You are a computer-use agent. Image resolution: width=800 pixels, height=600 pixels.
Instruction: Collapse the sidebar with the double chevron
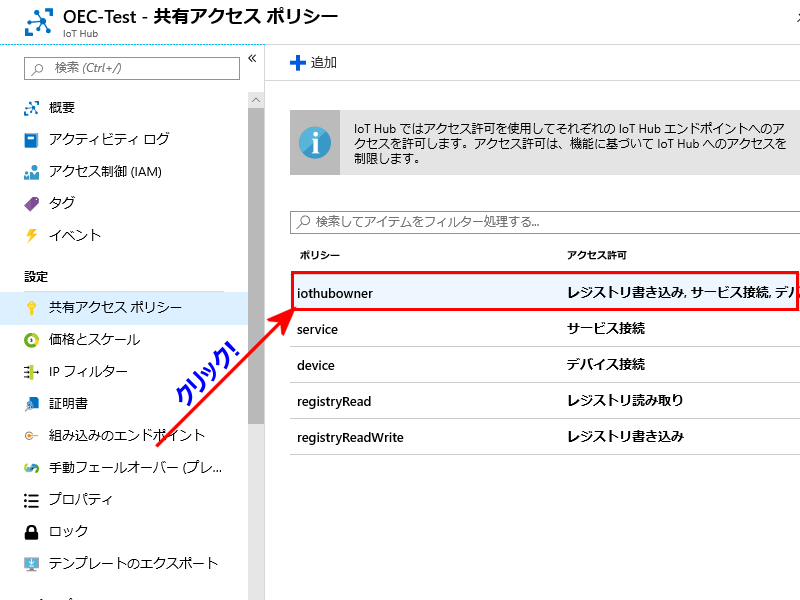(252, 59)
